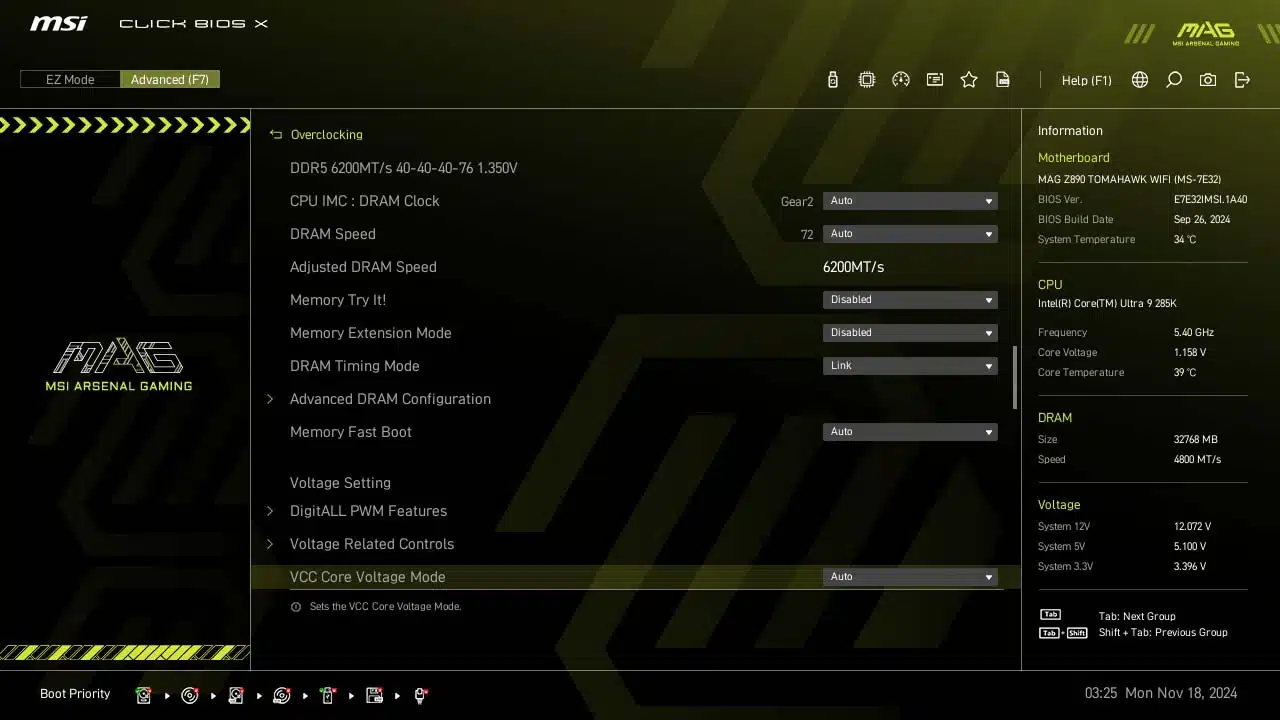Image resolution: width=1280 pixels, height=720 pixels.
Task: Open Memory Try It! dropdown
Action: [909, 300]
